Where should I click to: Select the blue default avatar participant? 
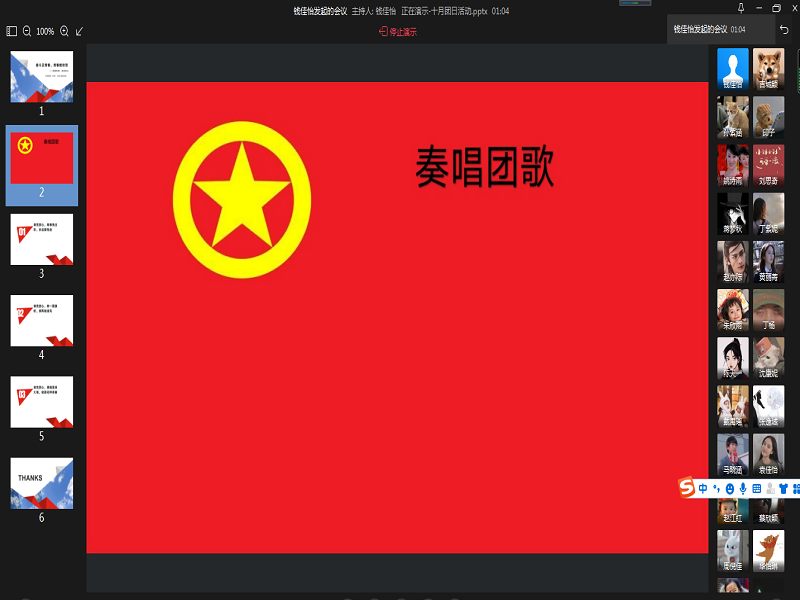pyautogui.click(x=733, y=69)
